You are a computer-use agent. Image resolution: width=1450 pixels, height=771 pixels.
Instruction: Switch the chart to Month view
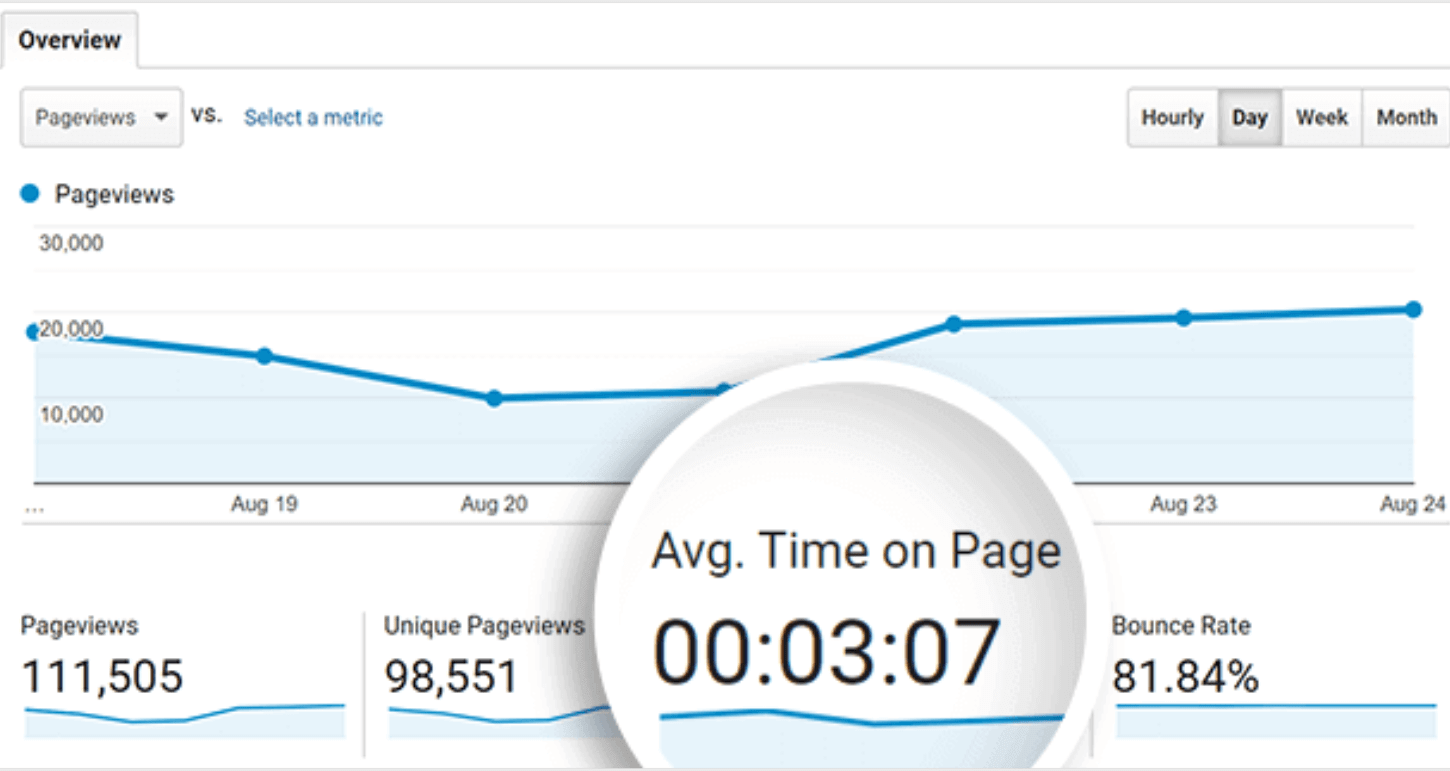[1406, 117]
